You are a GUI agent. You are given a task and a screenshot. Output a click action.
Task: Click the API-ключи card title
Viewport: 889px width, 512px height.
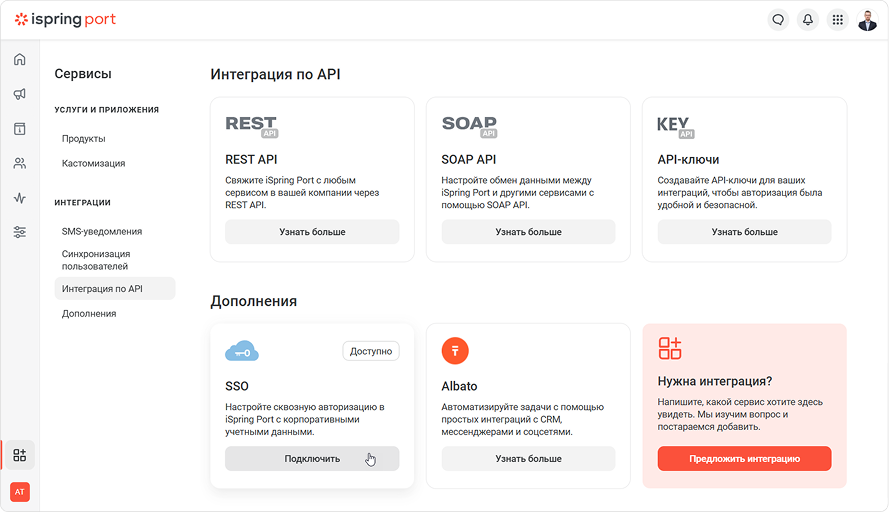tap(688, 159)
